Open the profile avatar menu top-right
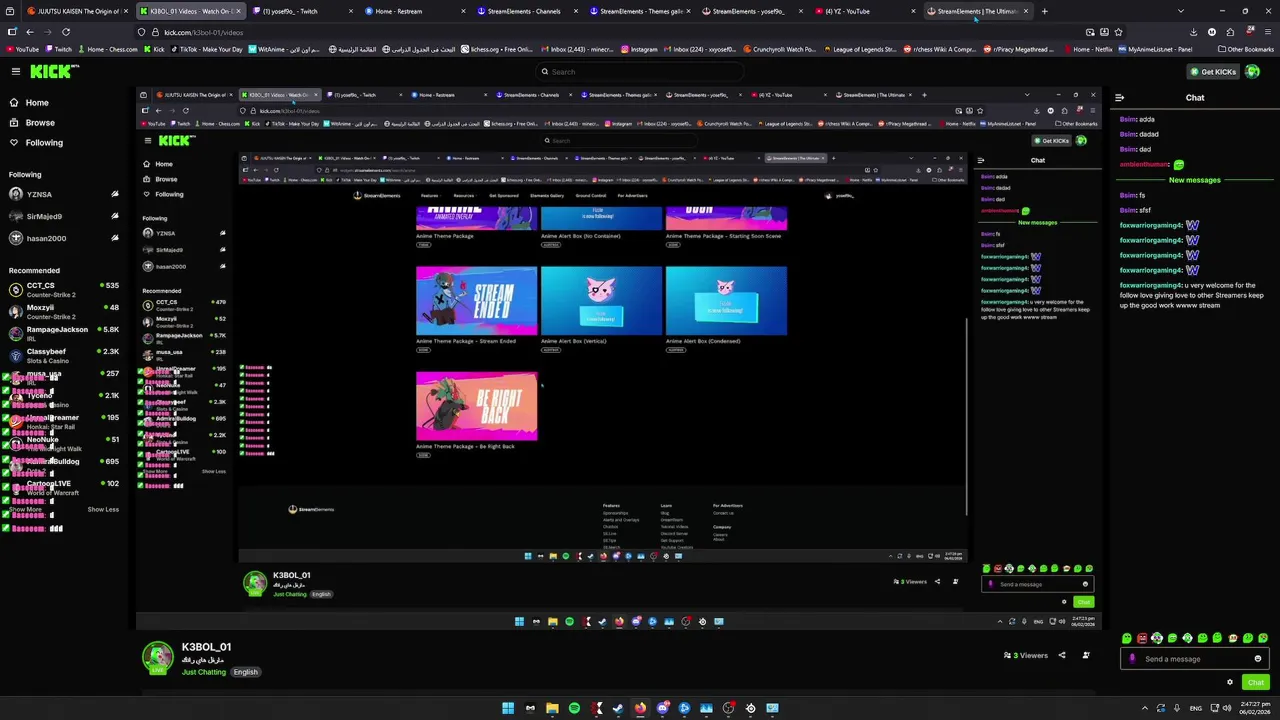This screenshot has height=720, width=1280. tap(1252, 72)
